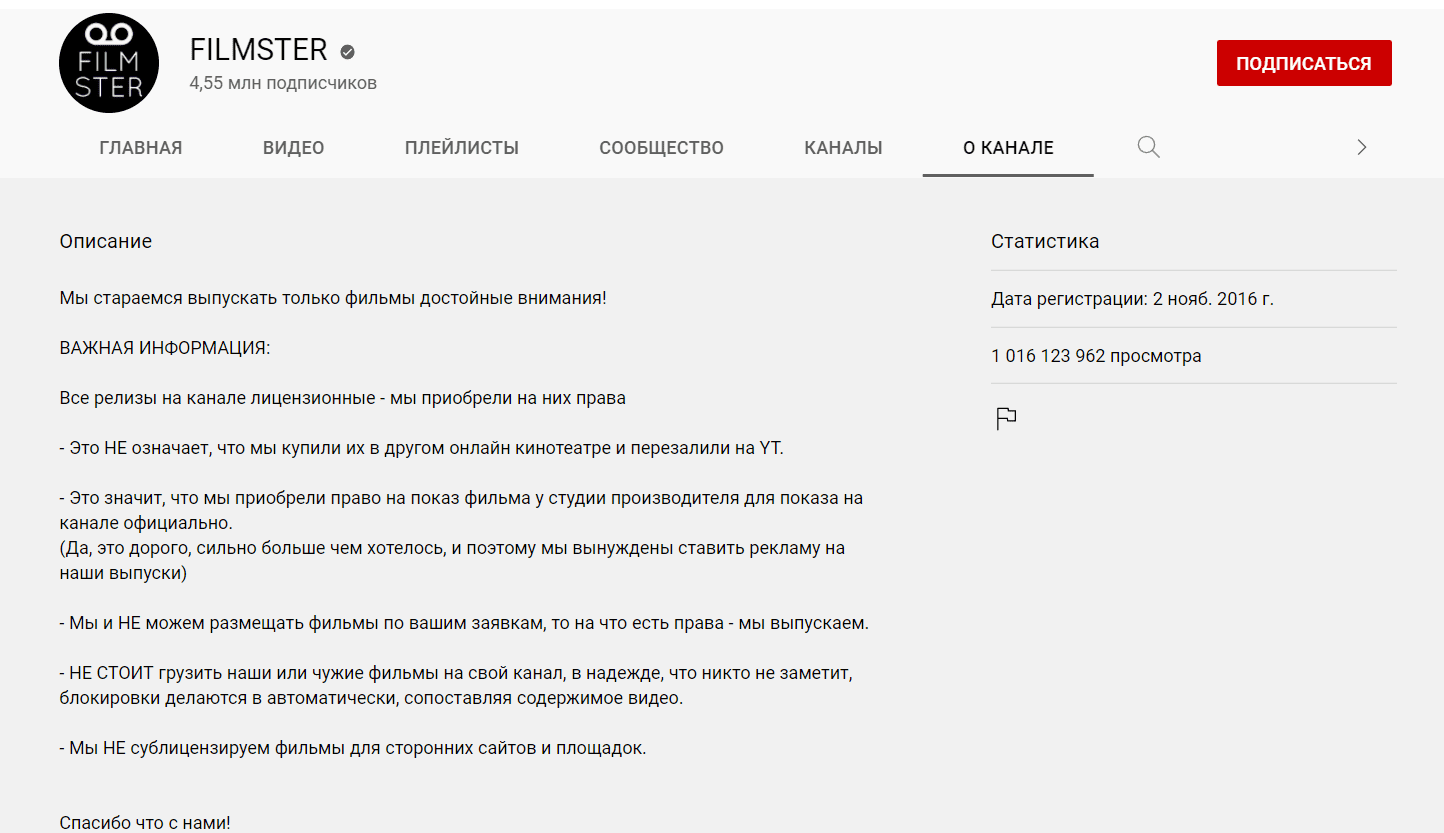Click the FILMSTER channel avatar logo
This screenshot has height=833, width=1444.
click(x=110, y=63)
